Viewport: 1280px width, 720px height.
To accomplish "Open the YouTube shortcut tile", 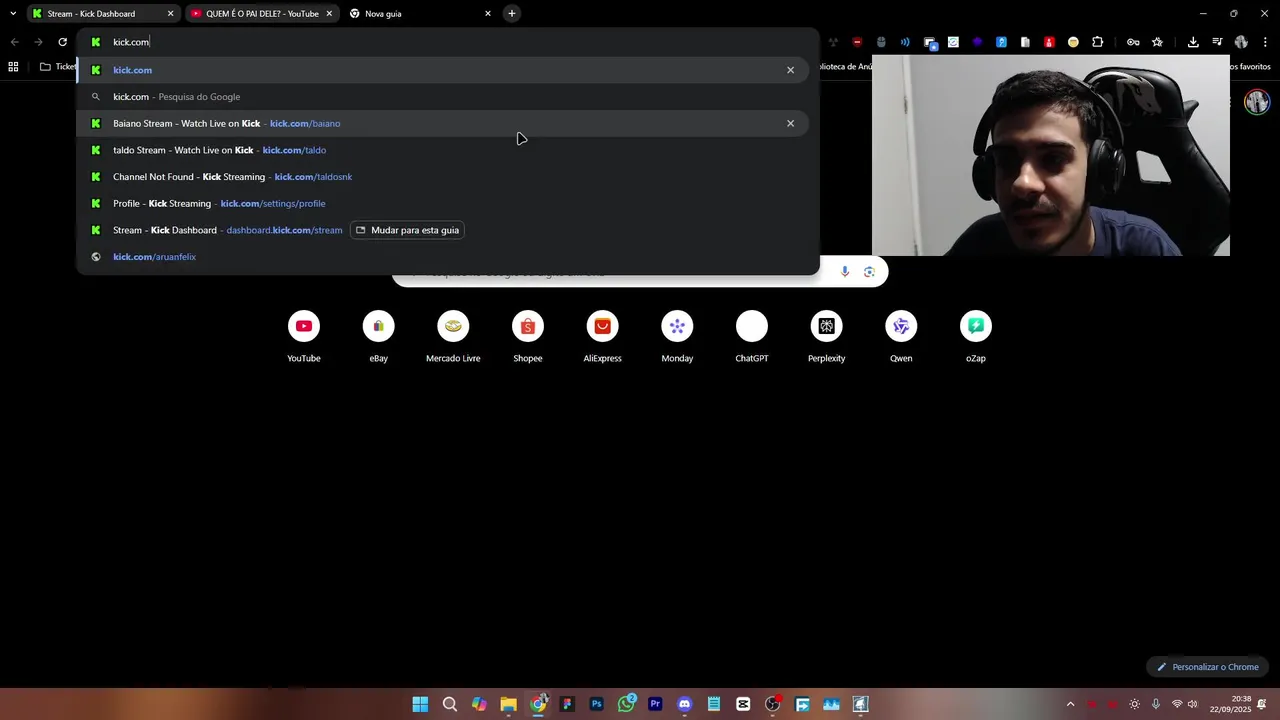I will click(x=304, y=337).
